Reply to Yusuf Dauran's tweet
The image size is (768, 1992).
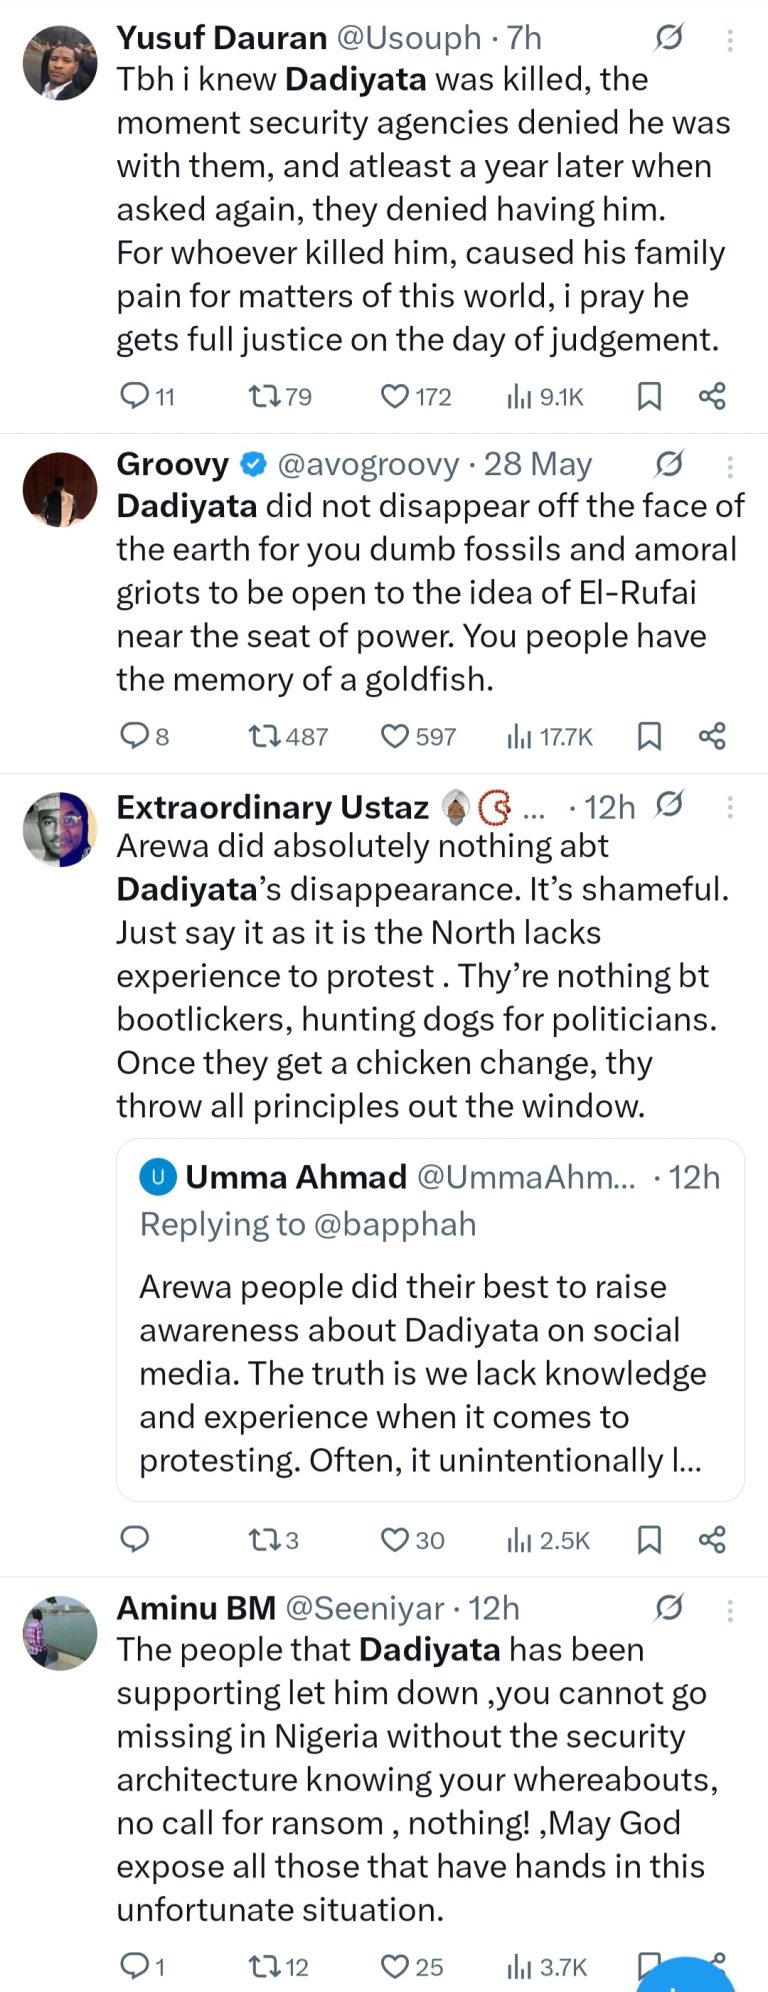pyautogui.click(x=134, y=397)
